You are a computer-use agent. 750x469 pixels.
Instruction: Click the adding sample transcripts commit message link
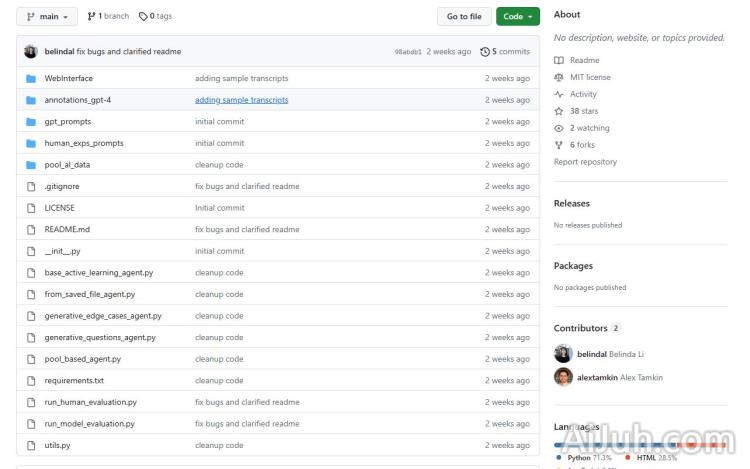point(241,100)
